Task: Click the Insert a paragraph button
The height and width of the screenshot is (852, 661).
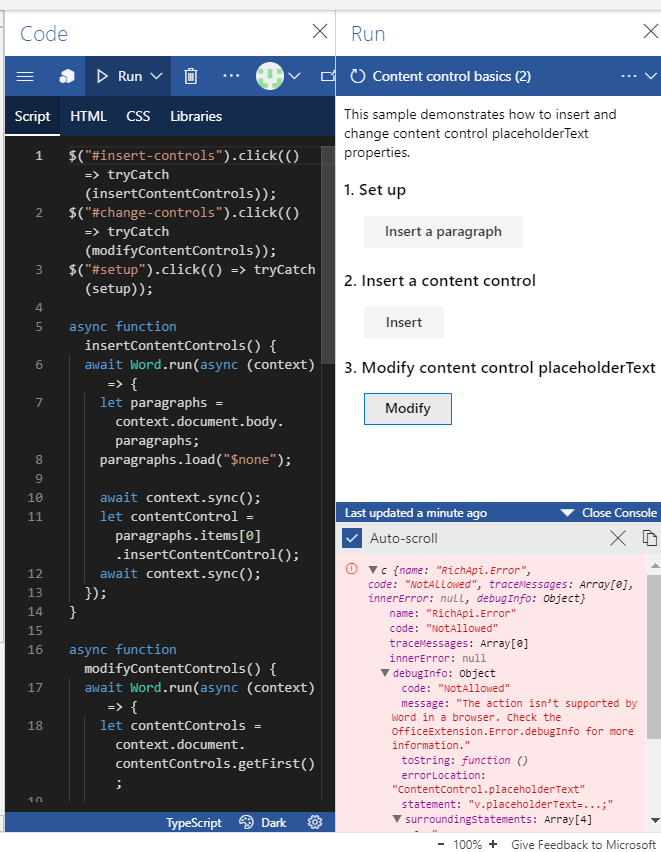Action: (x=443, y=231)
